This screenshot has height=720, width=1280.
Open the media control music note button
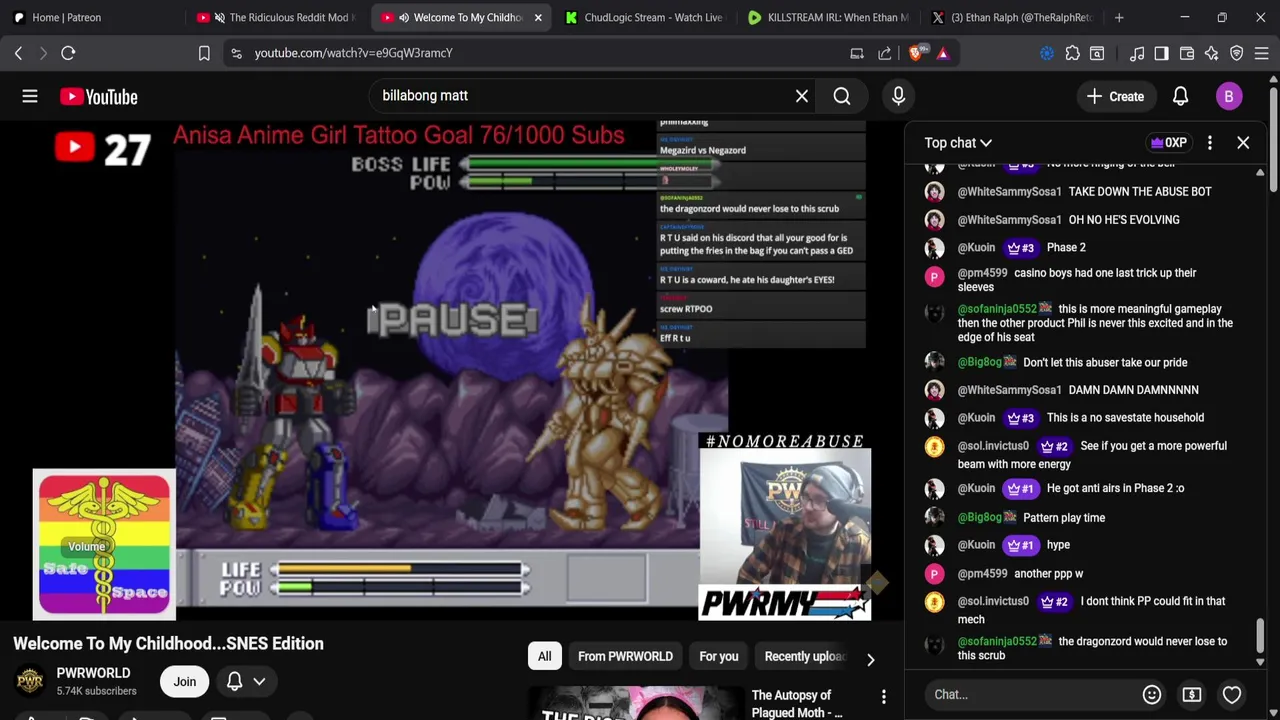point(1137,53)
